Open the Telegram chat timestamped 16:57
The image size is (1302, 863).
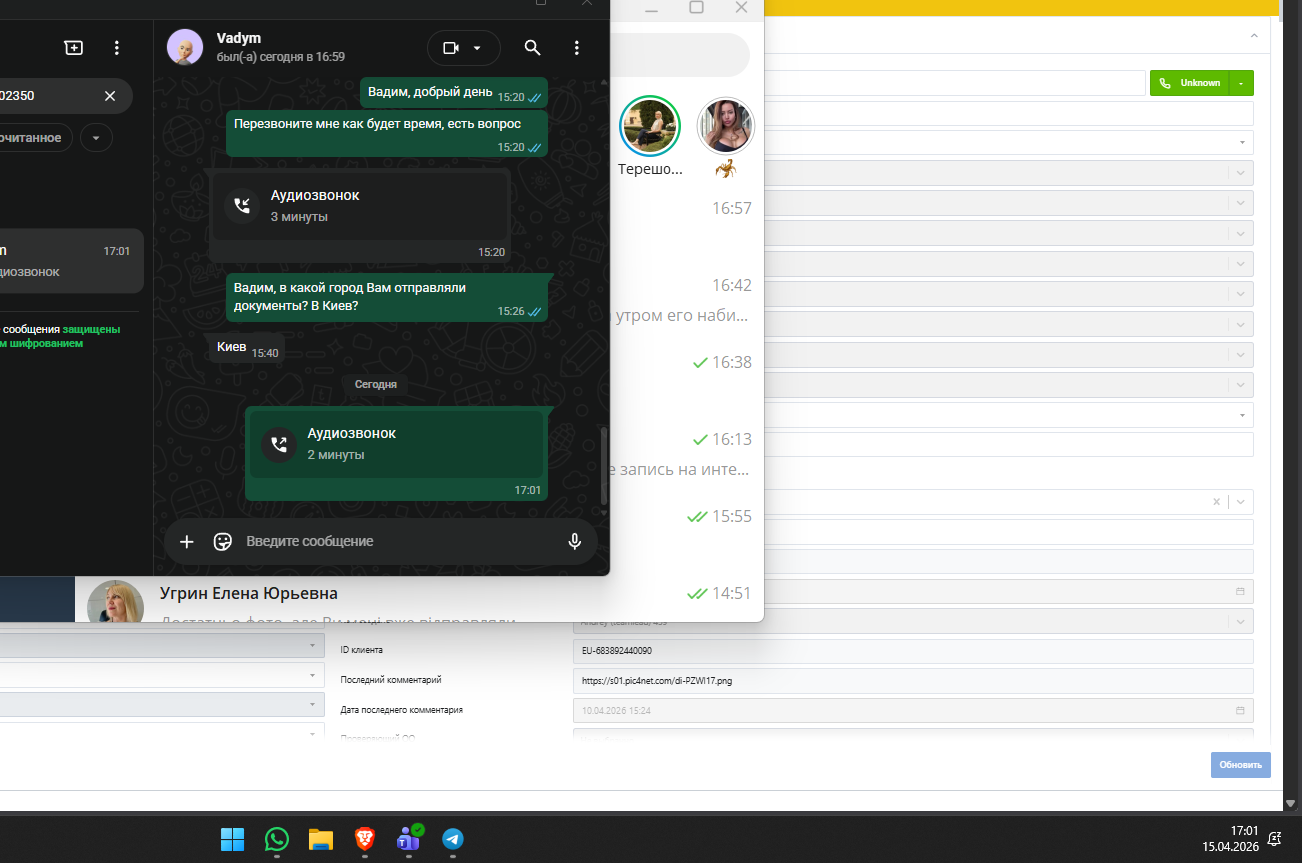point(686,218)
